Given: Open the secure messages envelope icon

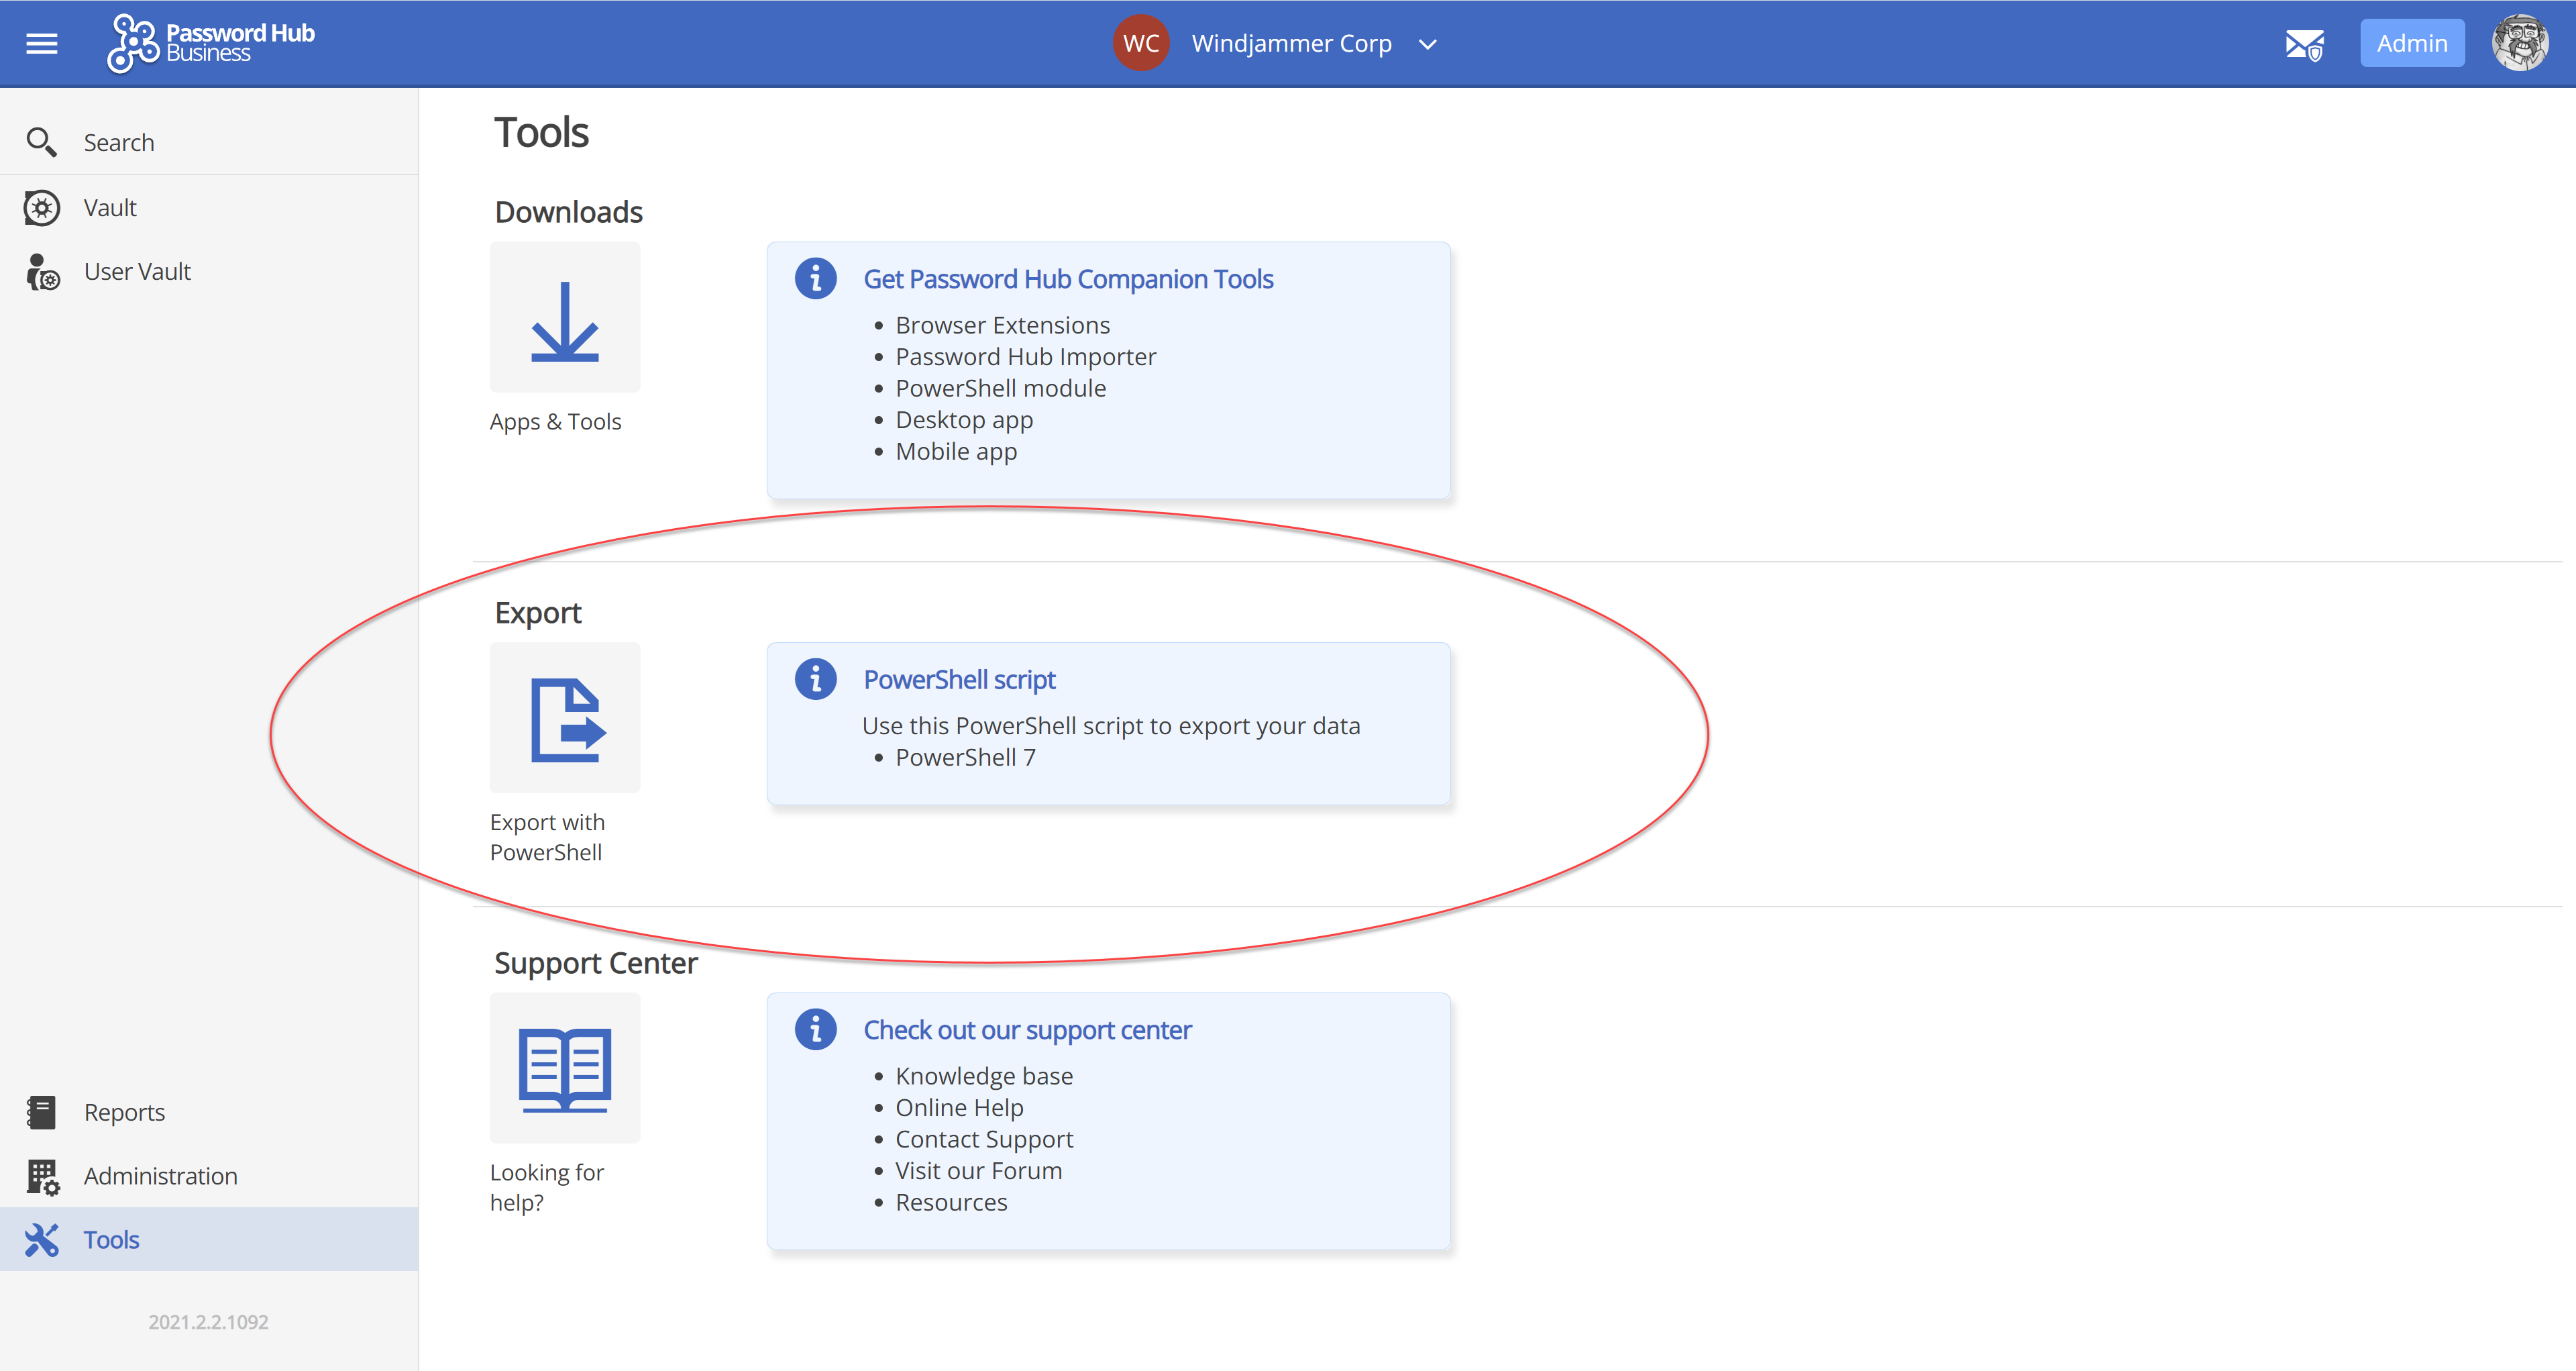Looking at the screenshot, I should point(2304,44).
